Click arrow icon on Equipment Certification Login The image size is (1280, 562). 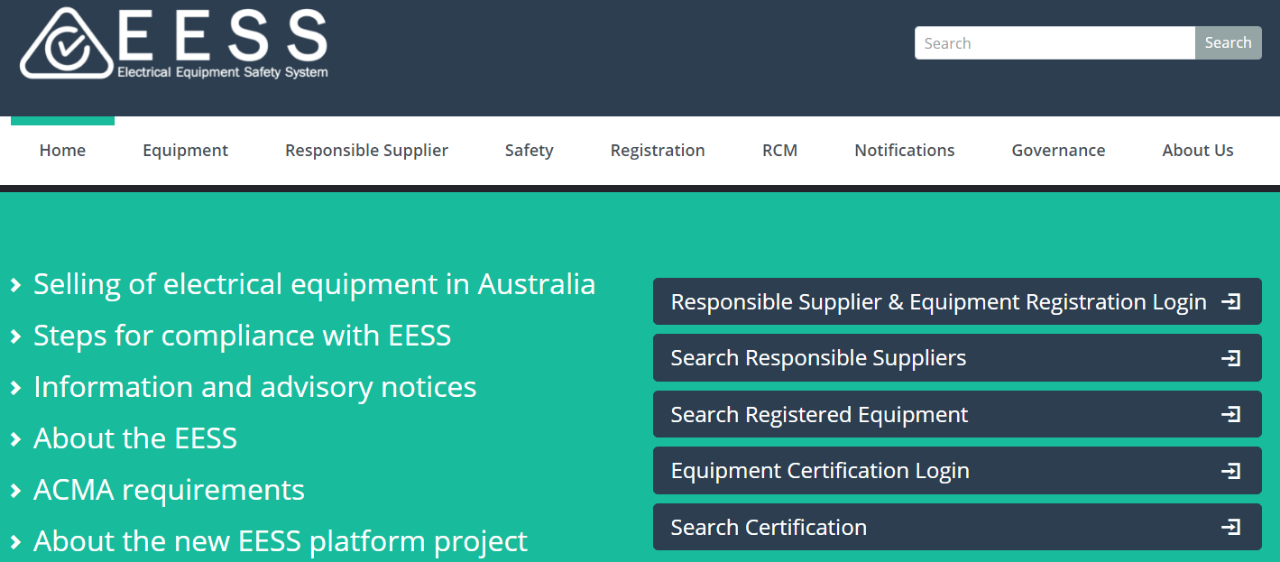(1232, 471)
